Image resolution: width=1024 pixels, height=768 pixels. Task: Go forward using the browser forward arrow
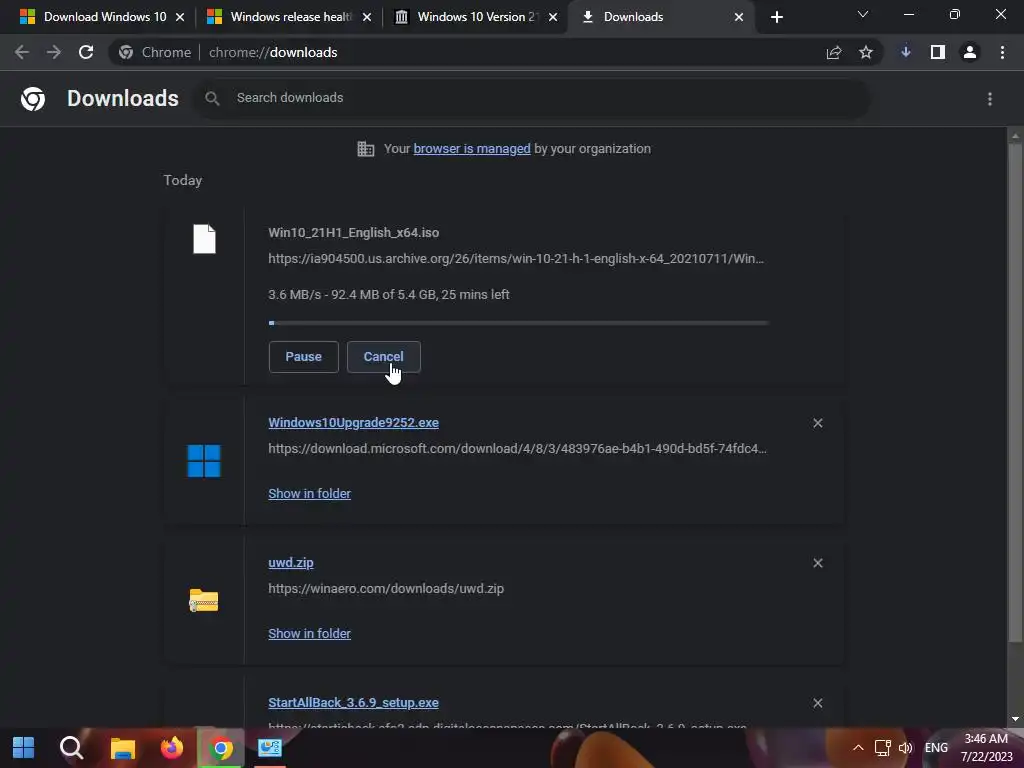coord(54,52)
